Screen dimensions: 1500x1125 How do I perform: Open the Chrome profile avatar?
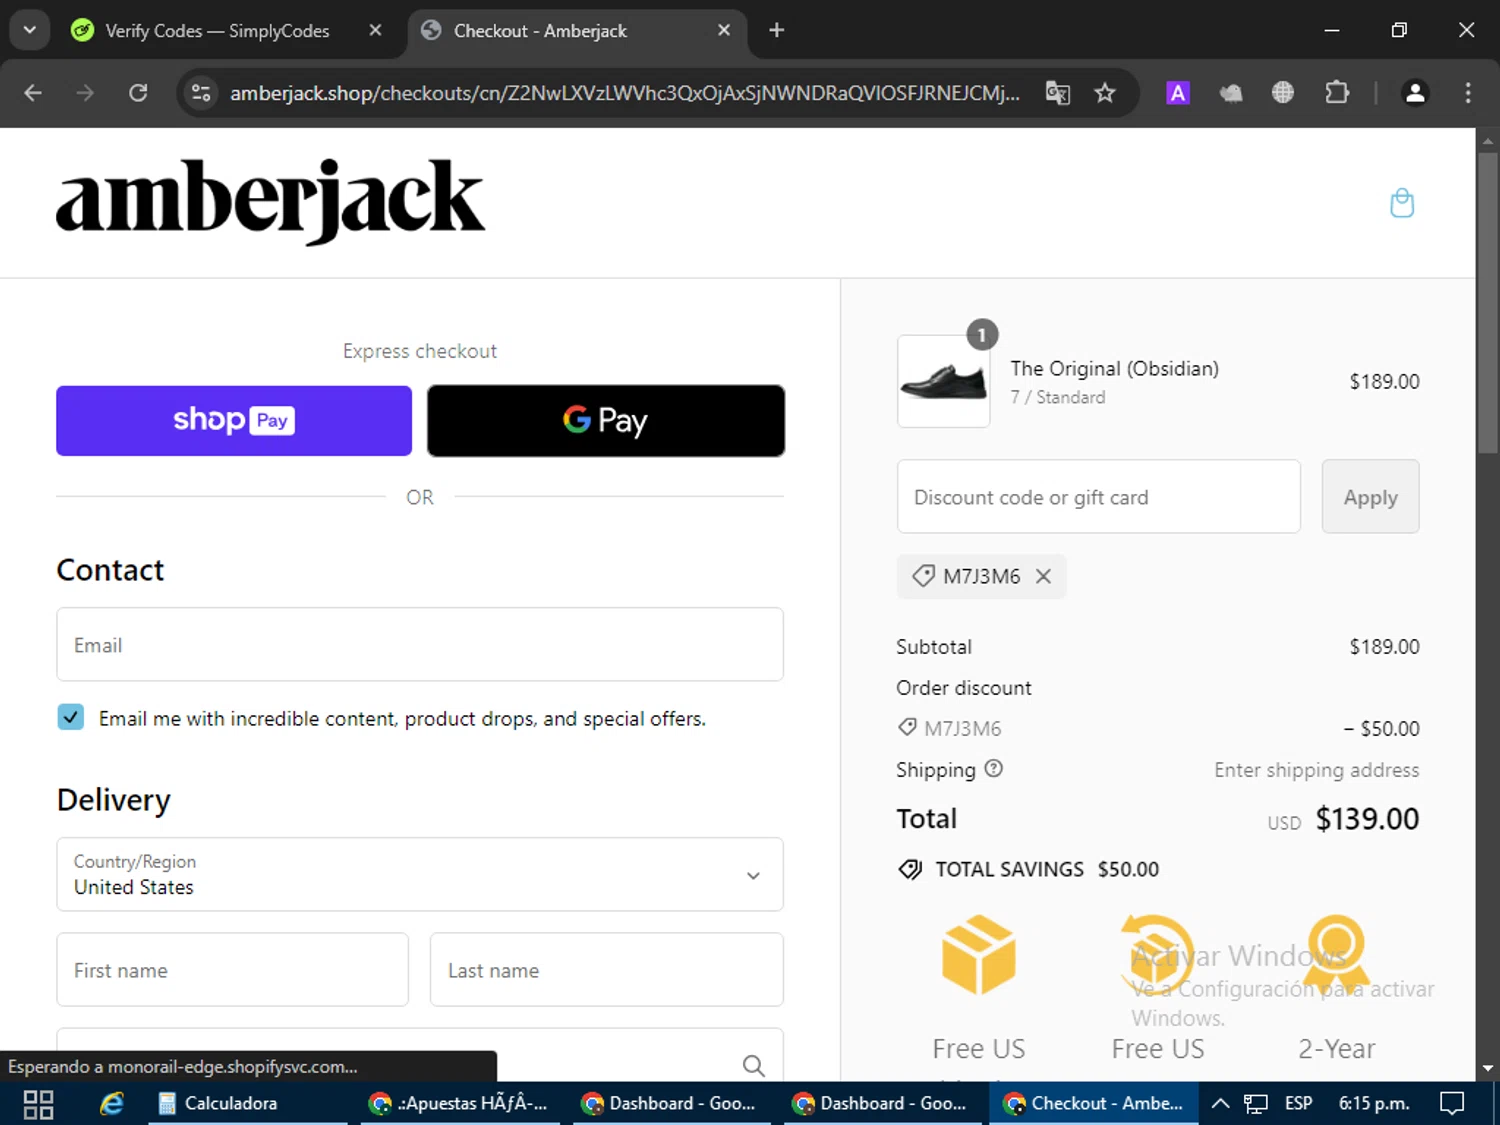(1415, 93)
